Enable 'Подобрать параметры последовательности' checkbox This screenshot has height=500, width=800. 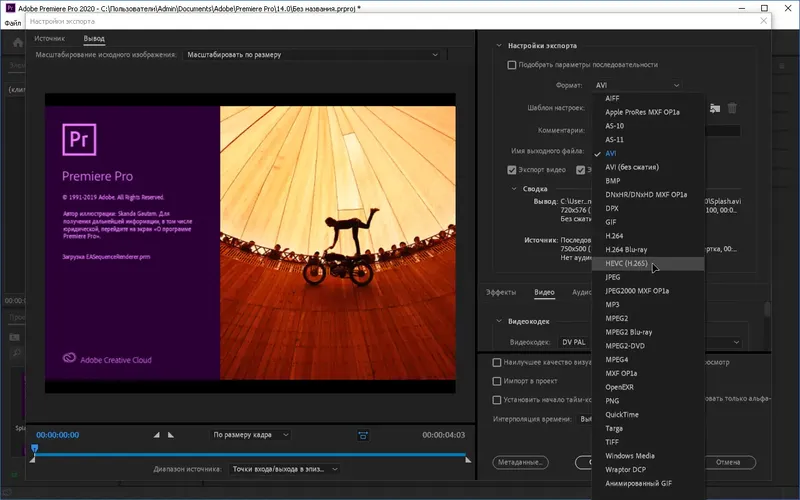tap(512, 65)
